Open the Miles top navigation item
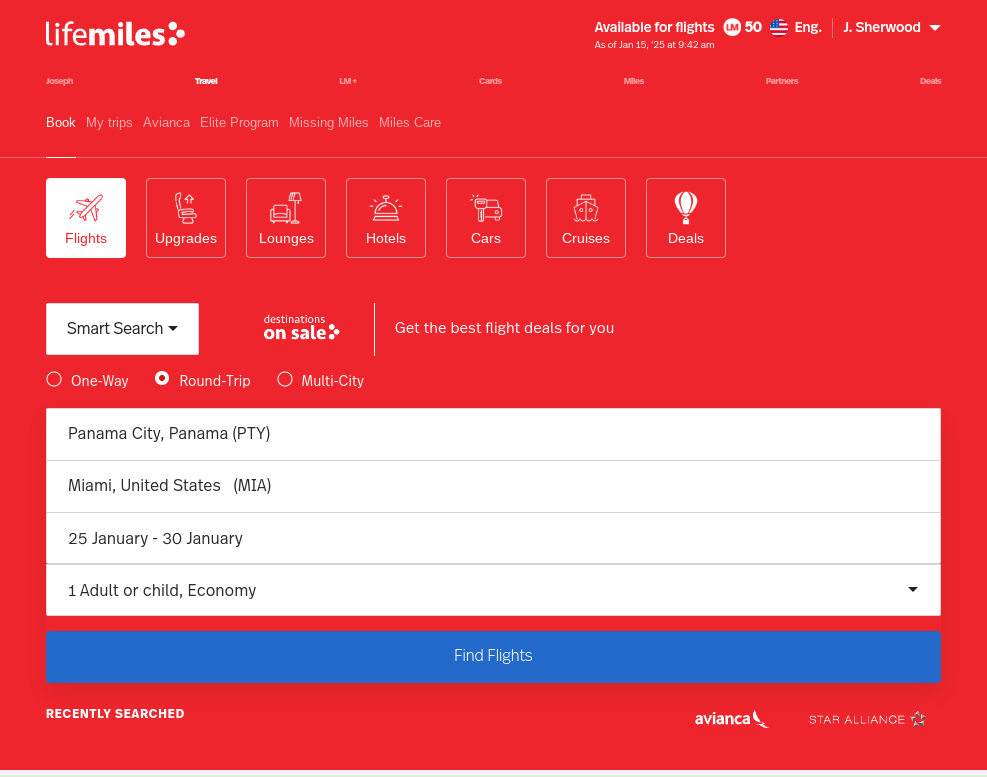 pos(634,81)
